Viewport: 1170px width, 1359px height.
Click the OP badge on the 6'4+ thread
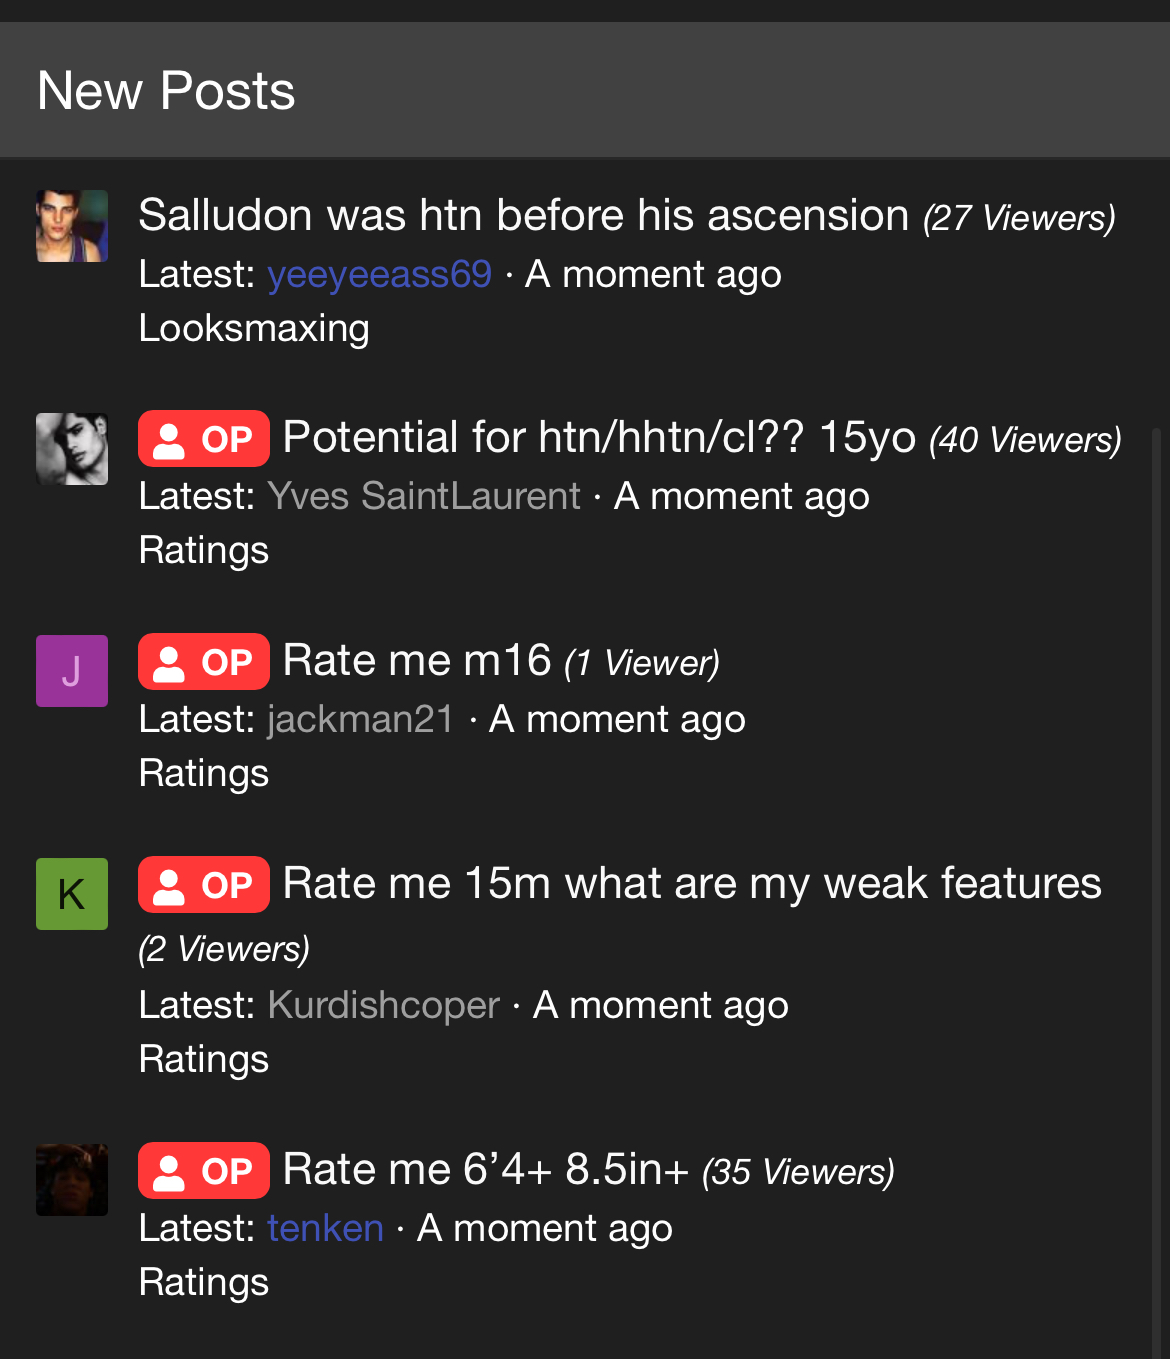point(204,1171)
